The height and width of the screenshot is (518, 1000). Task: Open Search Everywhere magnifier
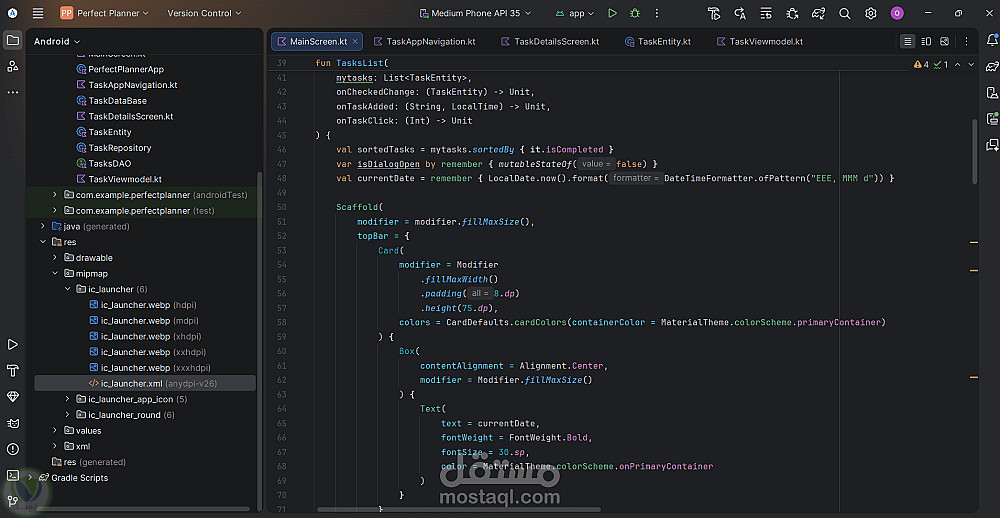pyautogui.click(x=844, y=13)
